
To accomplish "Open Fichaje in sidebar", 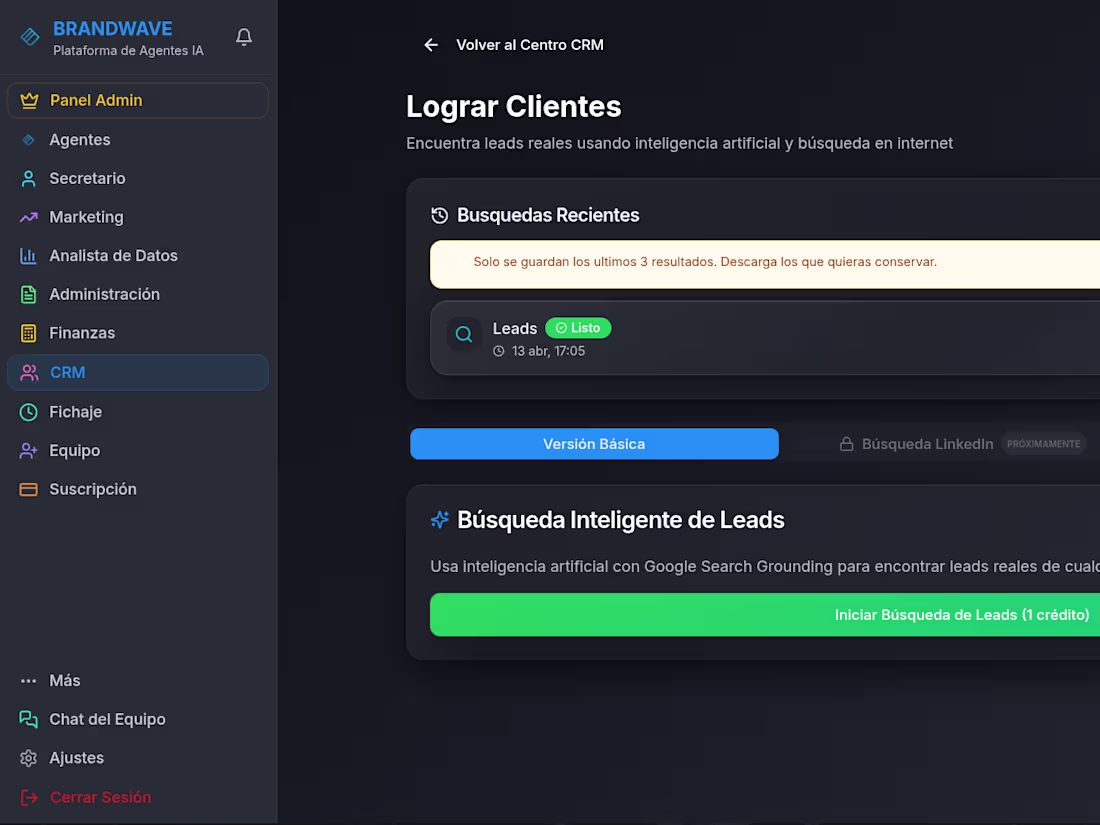I will tap(138, 412).
